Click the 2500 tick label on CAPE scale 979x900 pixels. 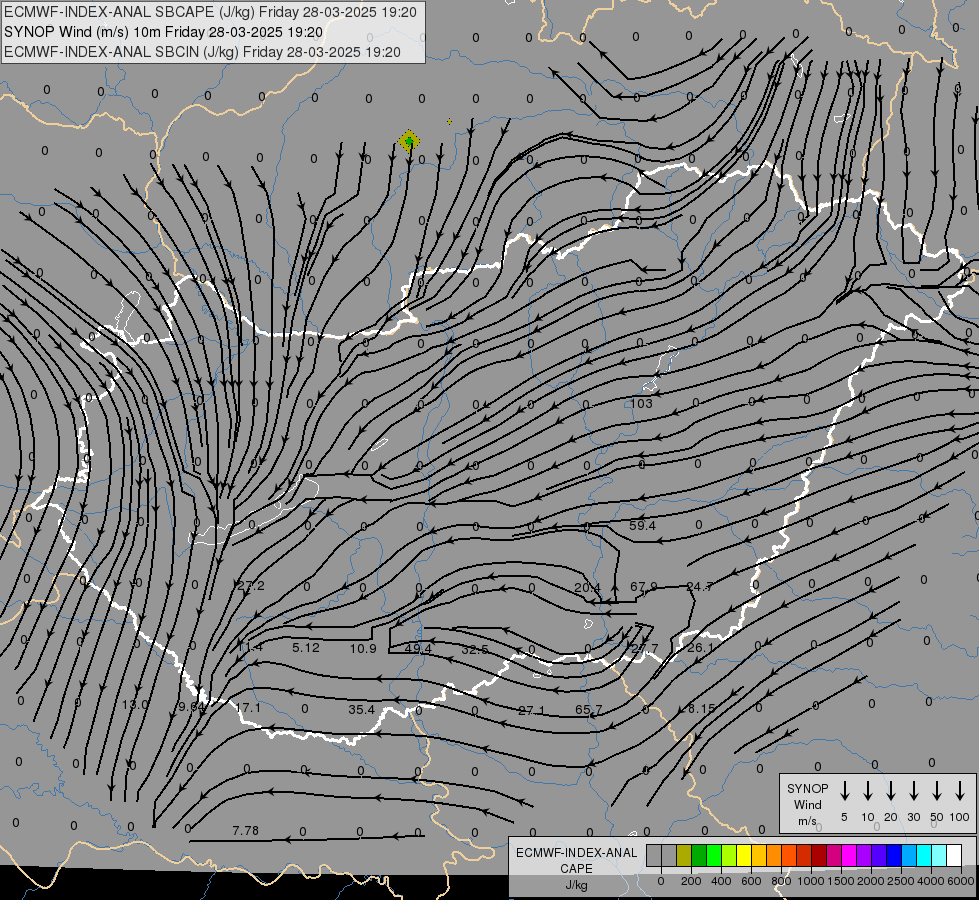pos(901,881)
